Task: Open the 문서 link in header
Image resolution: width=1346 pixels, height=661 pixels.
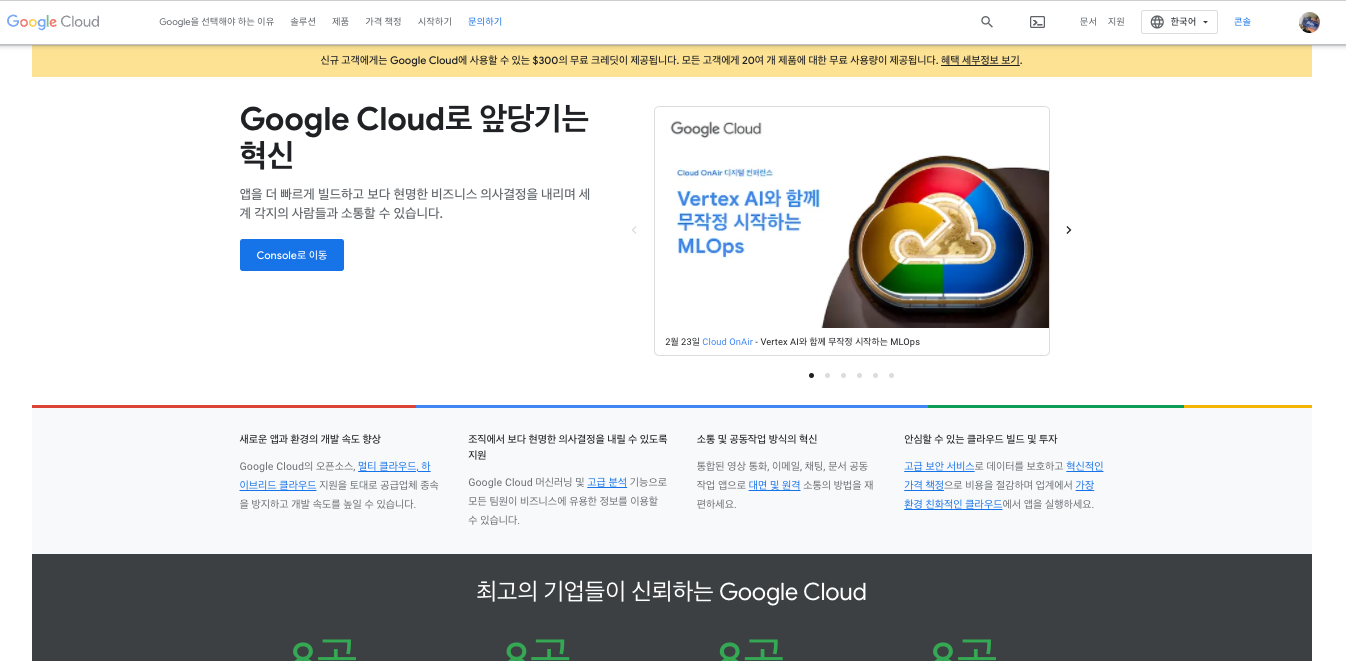Action: [x=1088, y=21]
